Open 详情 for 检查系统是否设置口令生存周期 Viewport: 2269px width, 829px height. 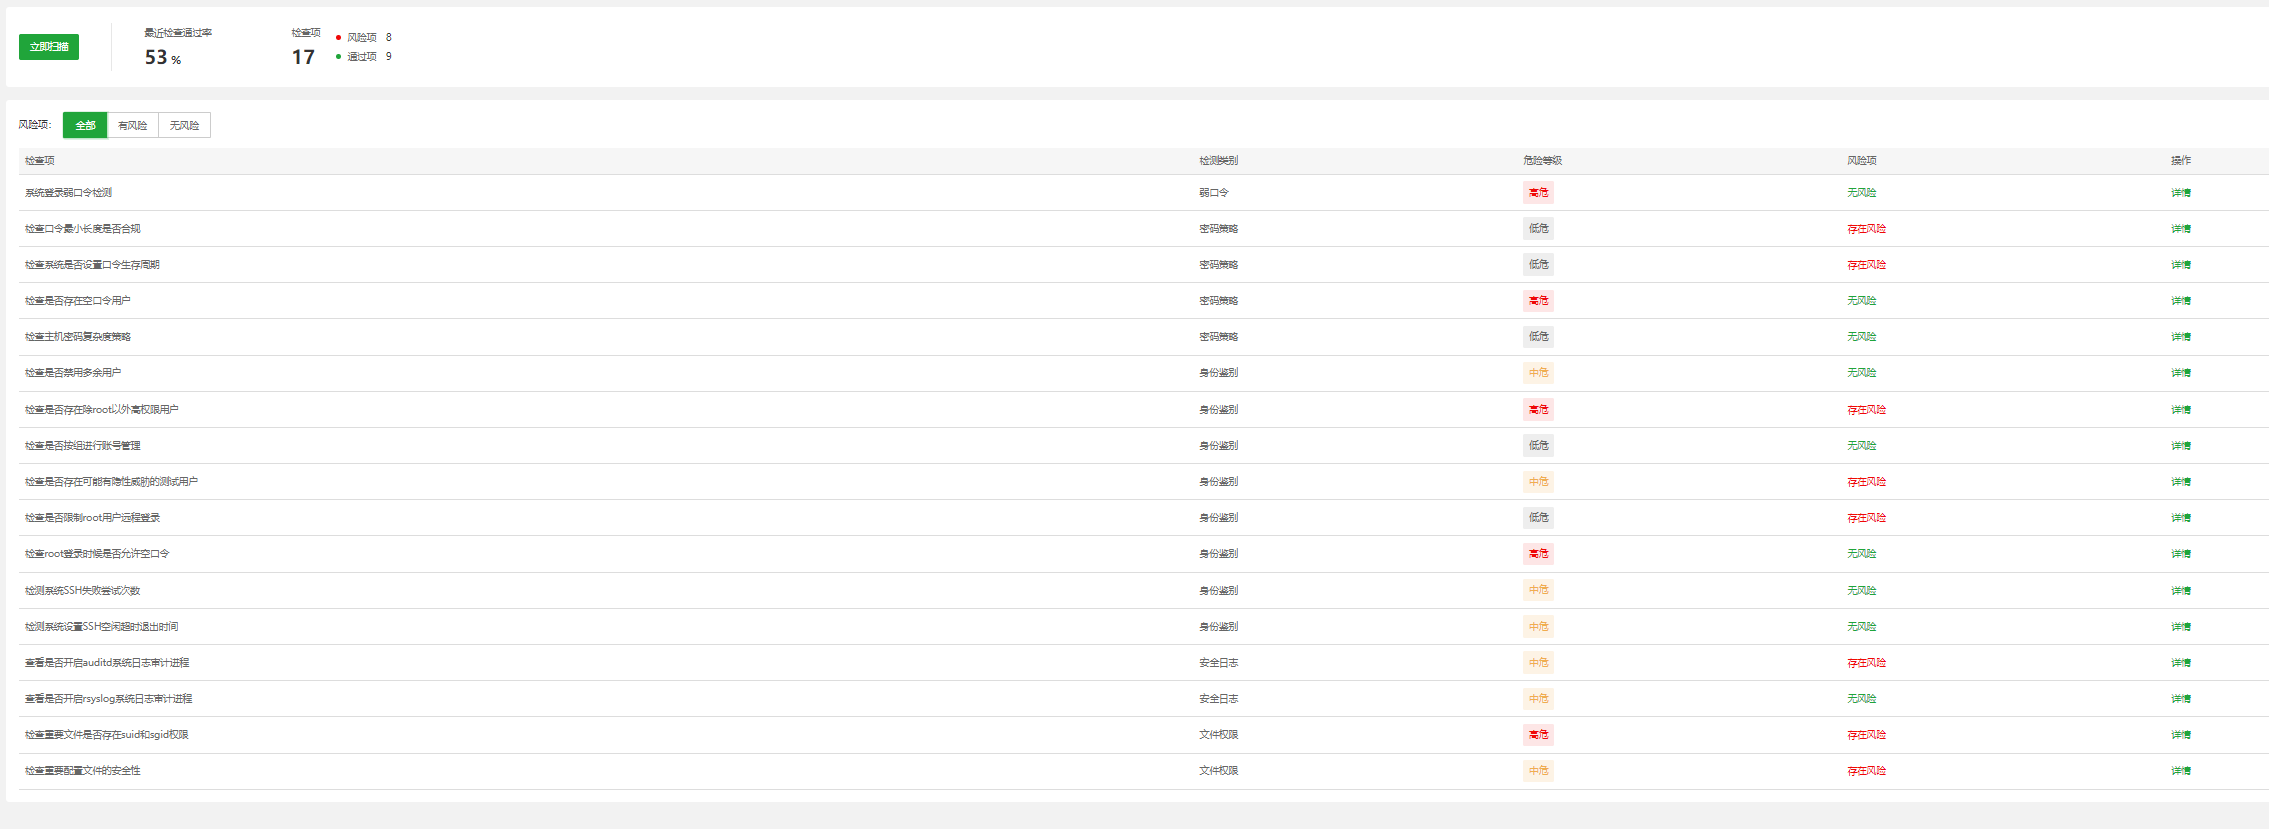tap(2181, 265)
